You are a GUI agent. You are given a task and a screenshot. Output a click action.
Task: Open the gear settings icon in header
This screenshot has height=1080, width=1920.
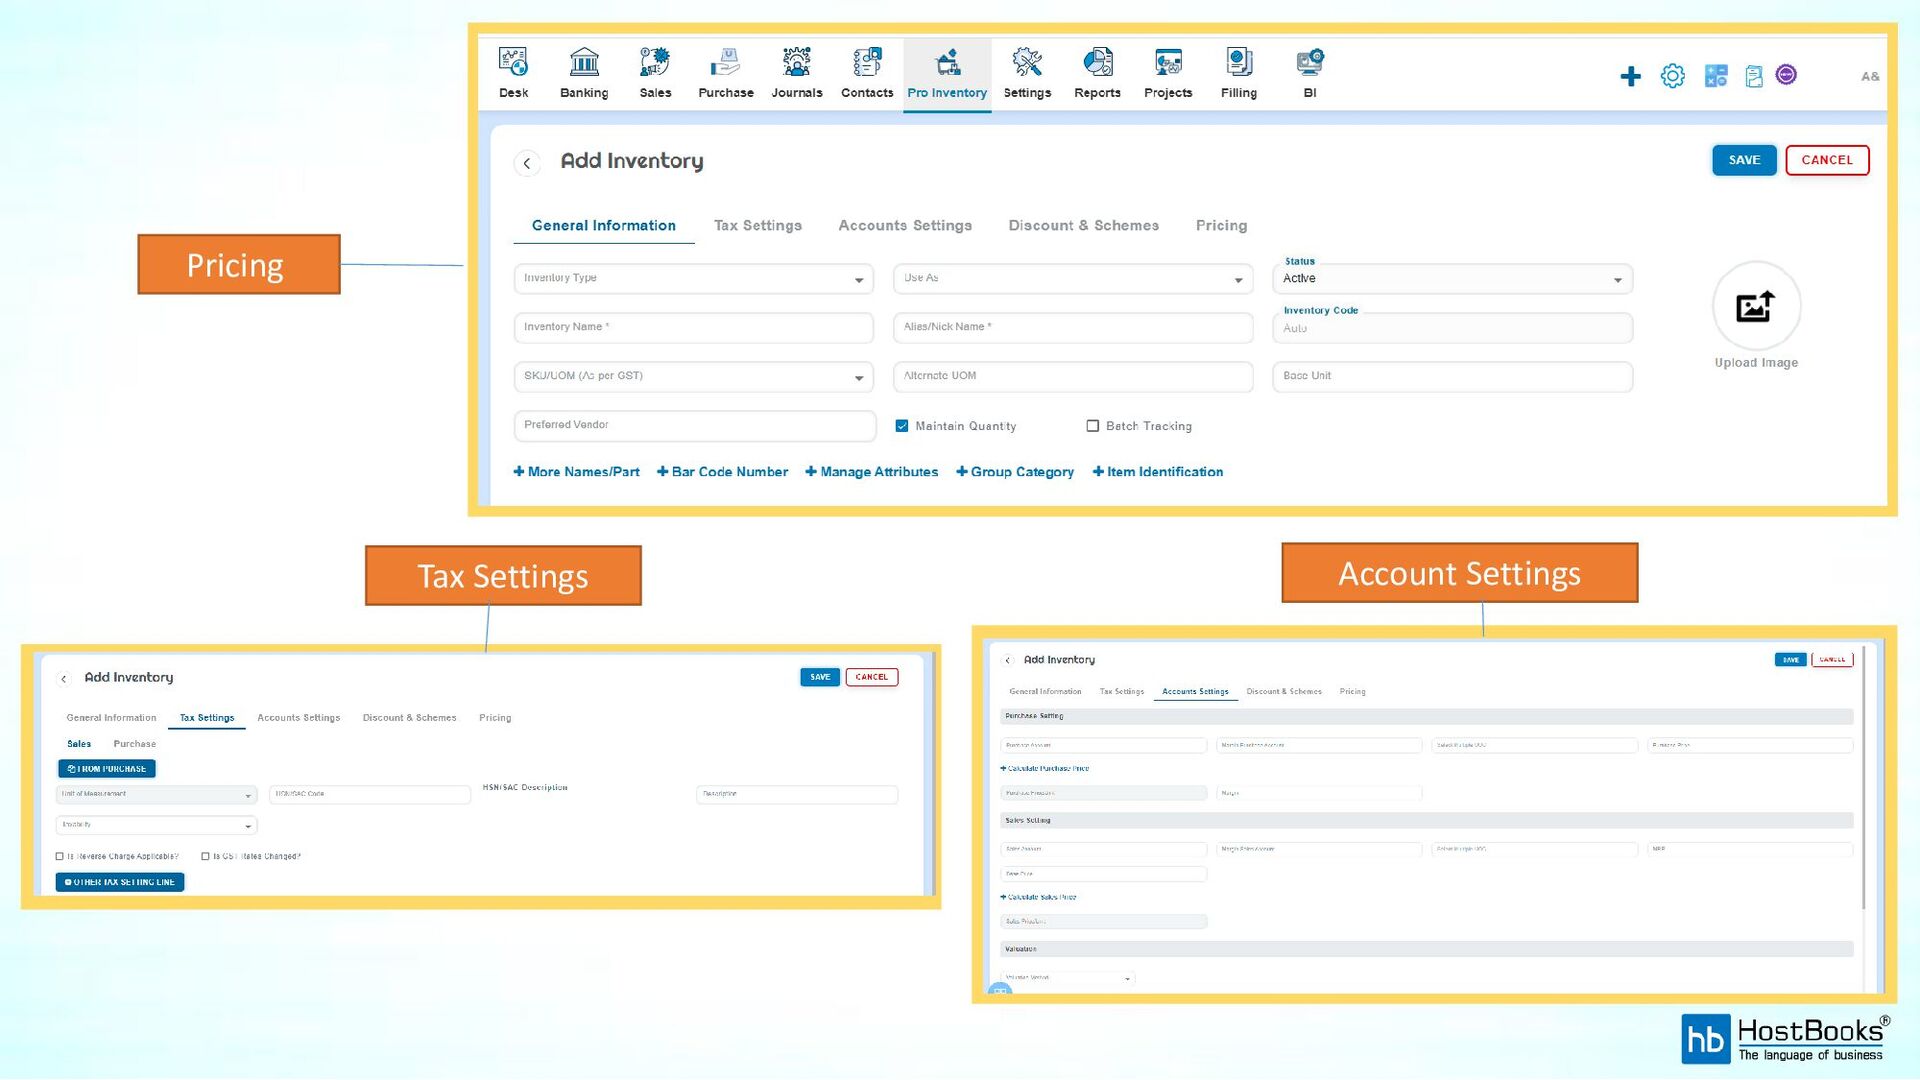(1672, 76)
